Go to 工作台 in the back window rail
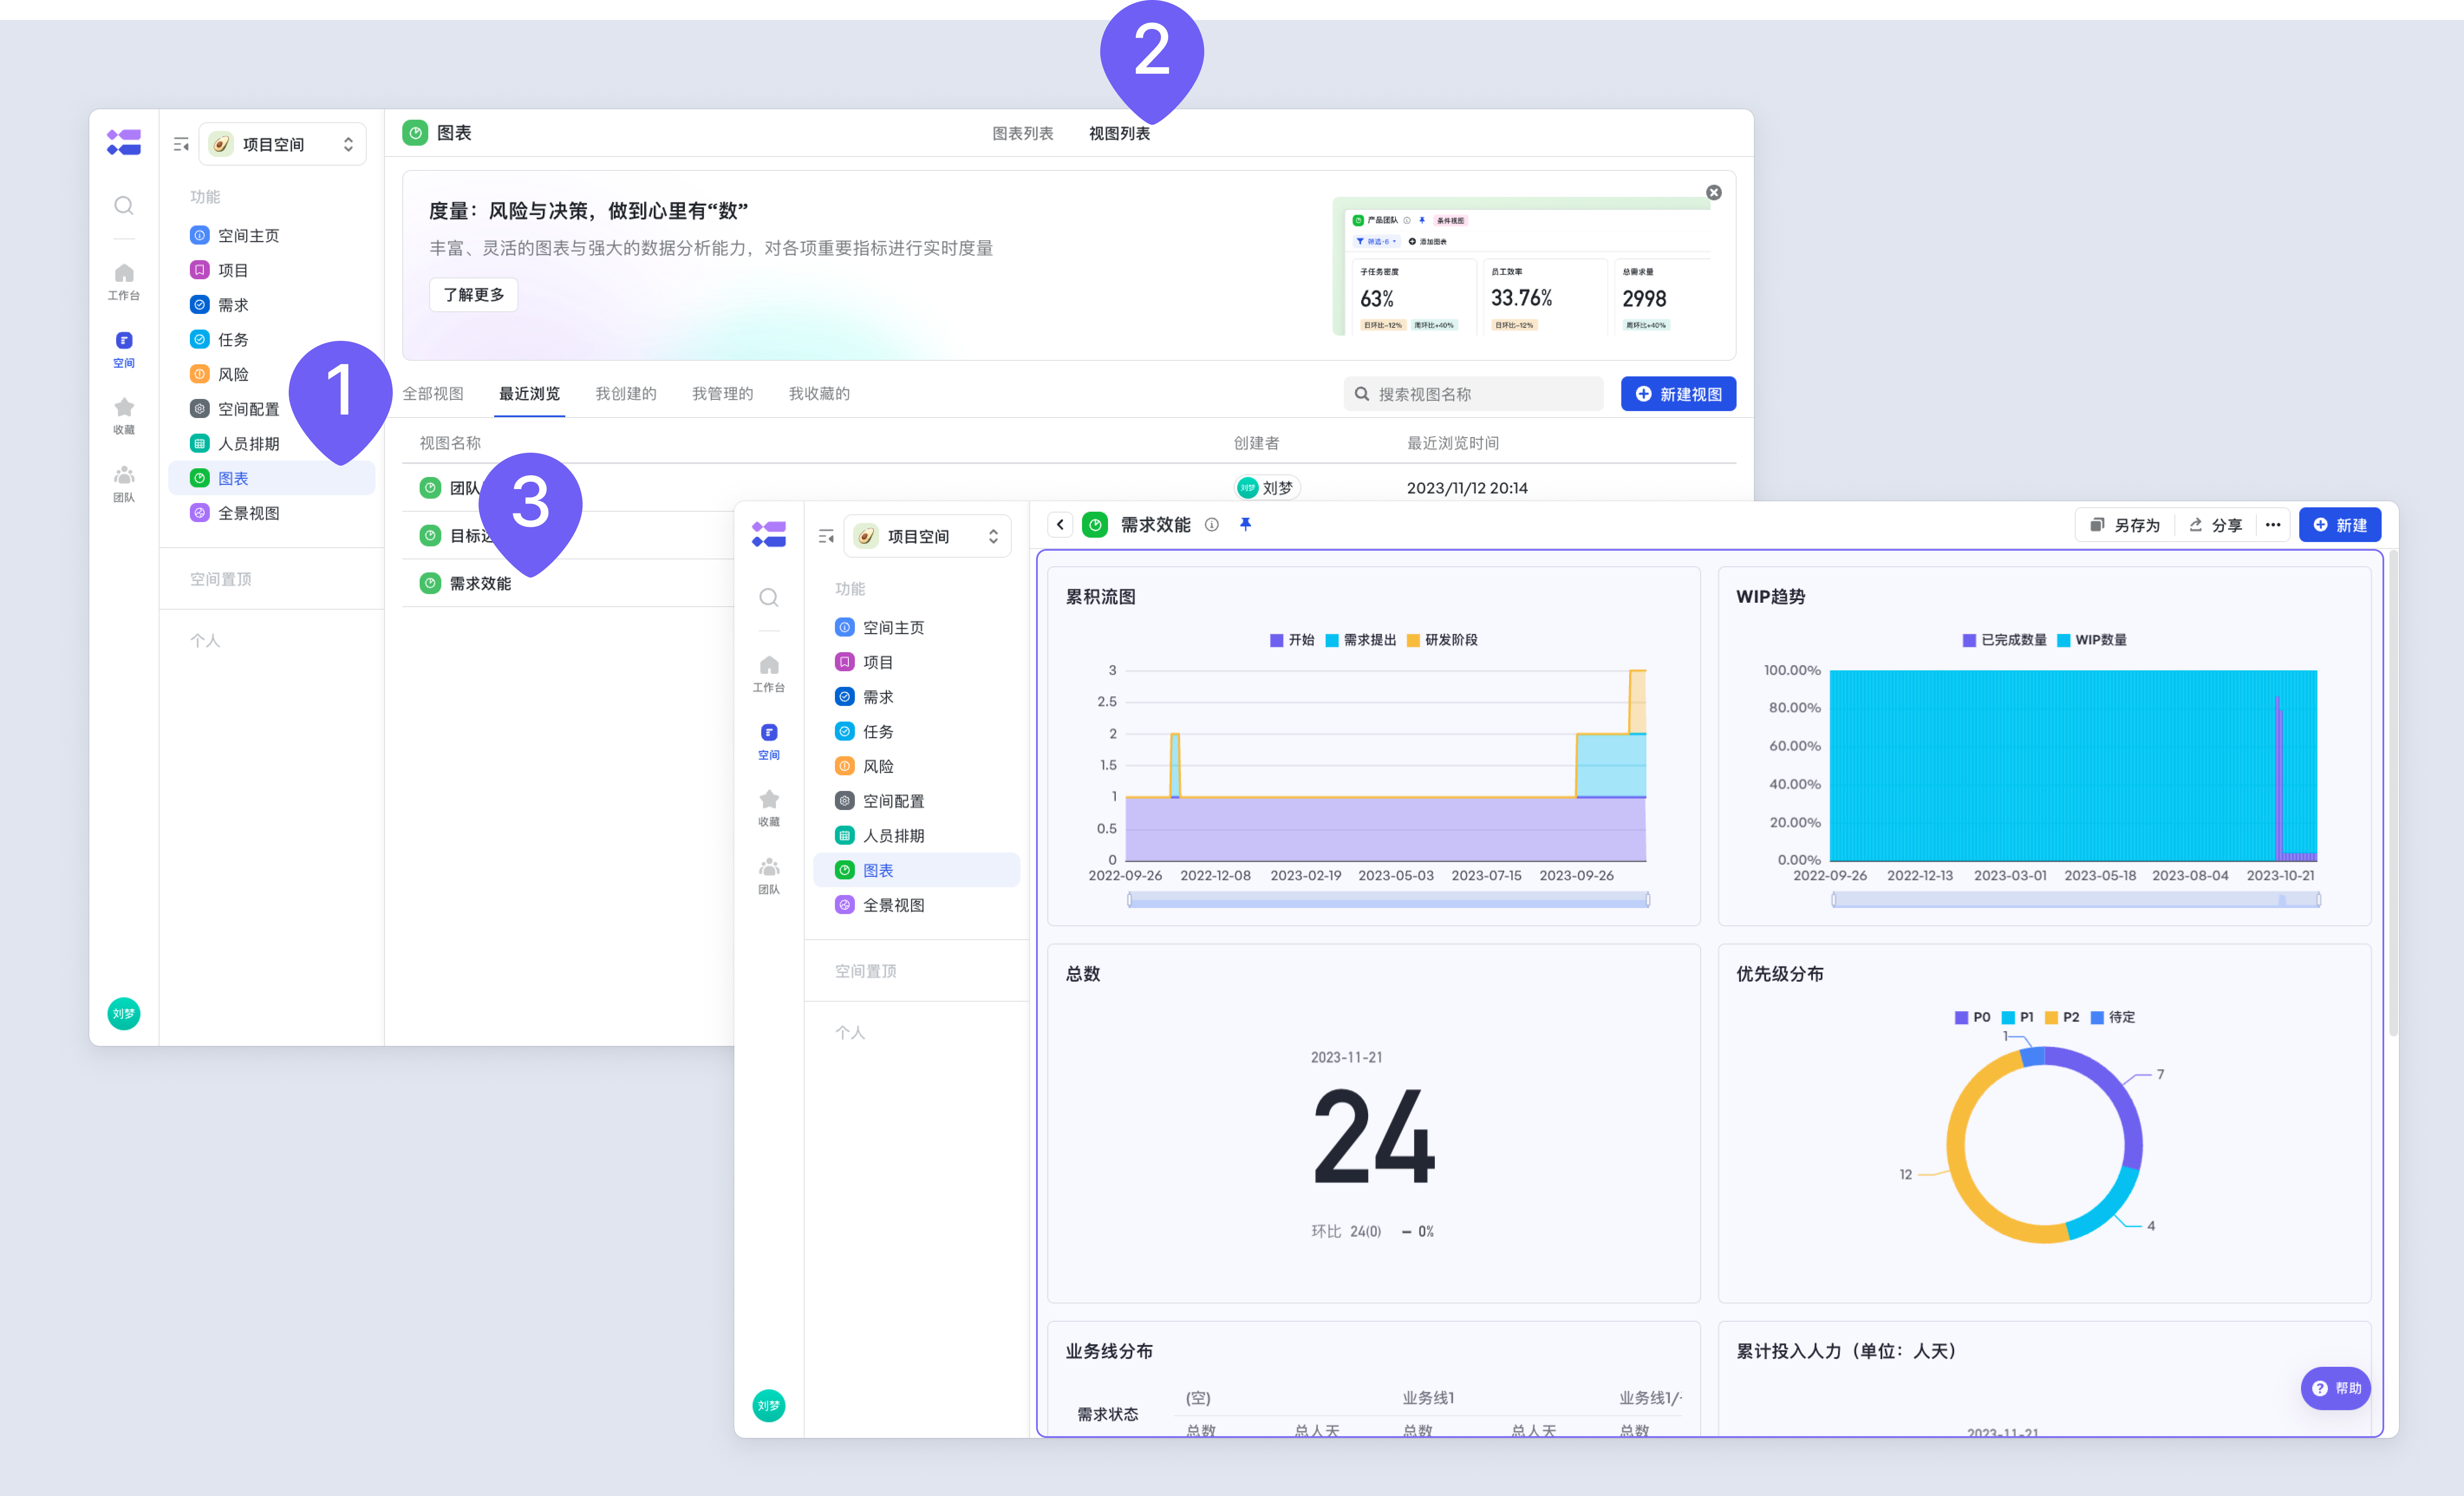The image size is (2464, 1496). coord(124,282)
